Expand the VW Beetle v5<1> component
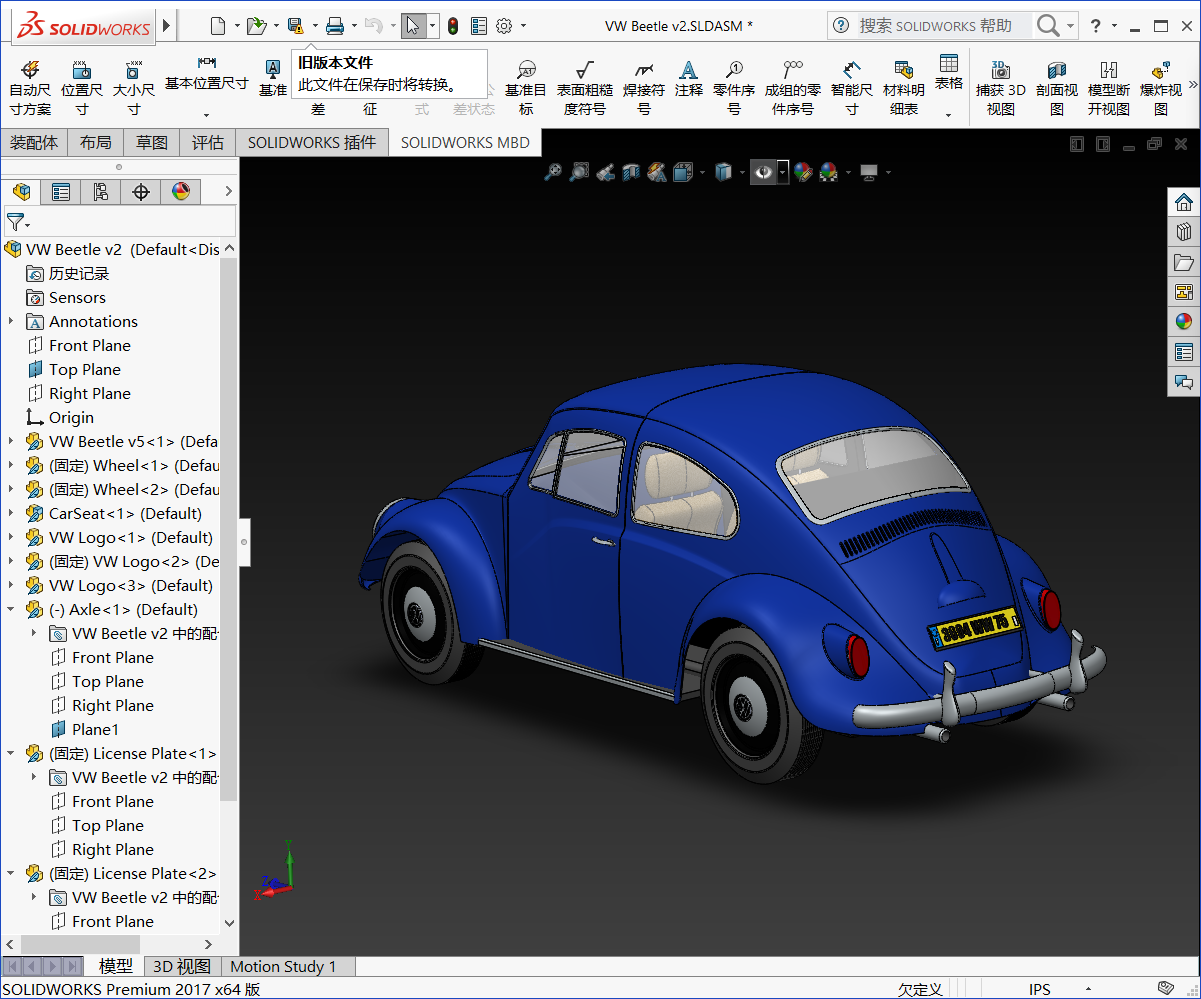The image size is (1201, 999). tap(11, 441)
